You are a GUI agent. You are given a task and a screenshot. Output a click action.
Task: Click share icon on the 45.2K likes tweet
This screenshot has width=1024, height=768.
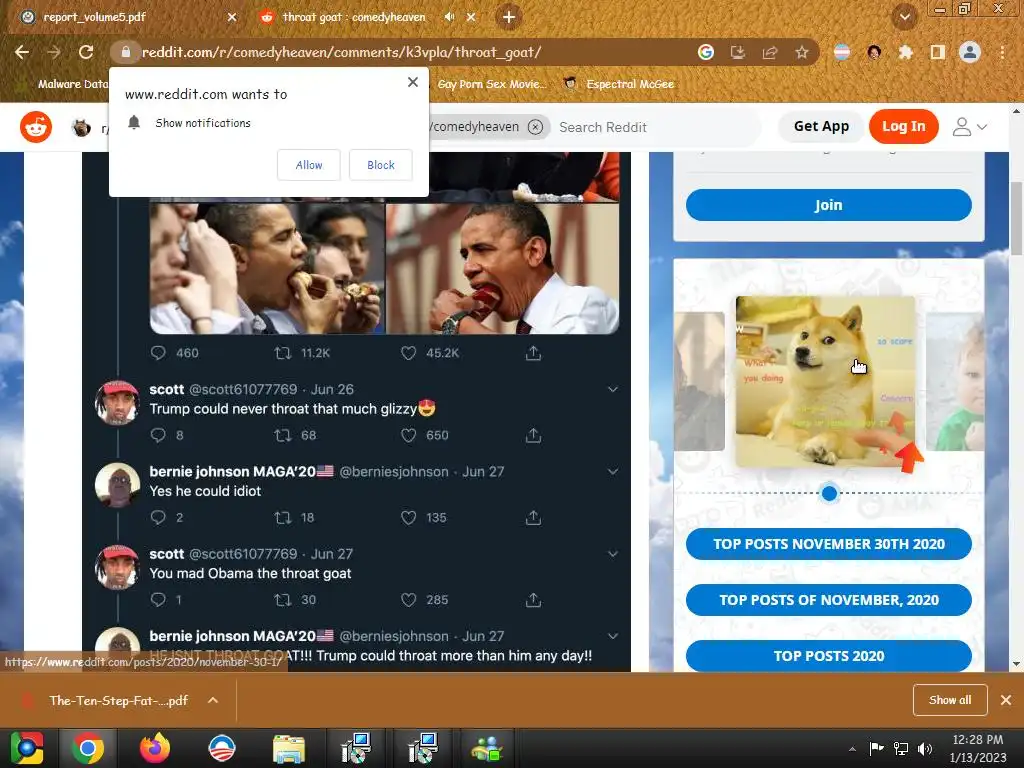tap(533, 353)
